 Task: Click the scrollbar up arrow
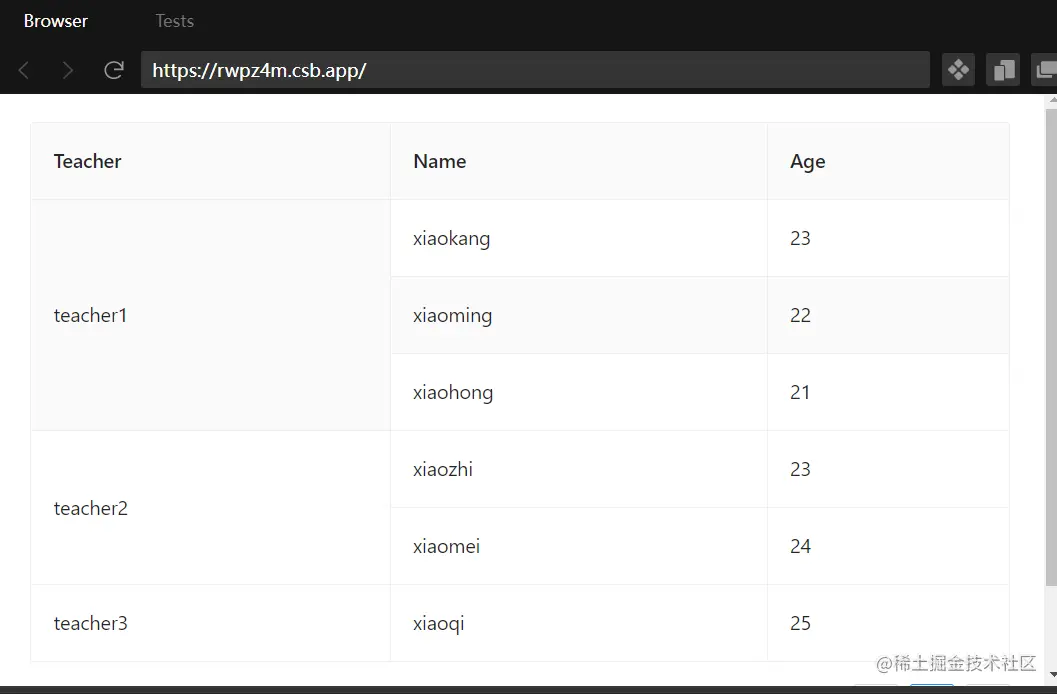[x=1050, y=102]
